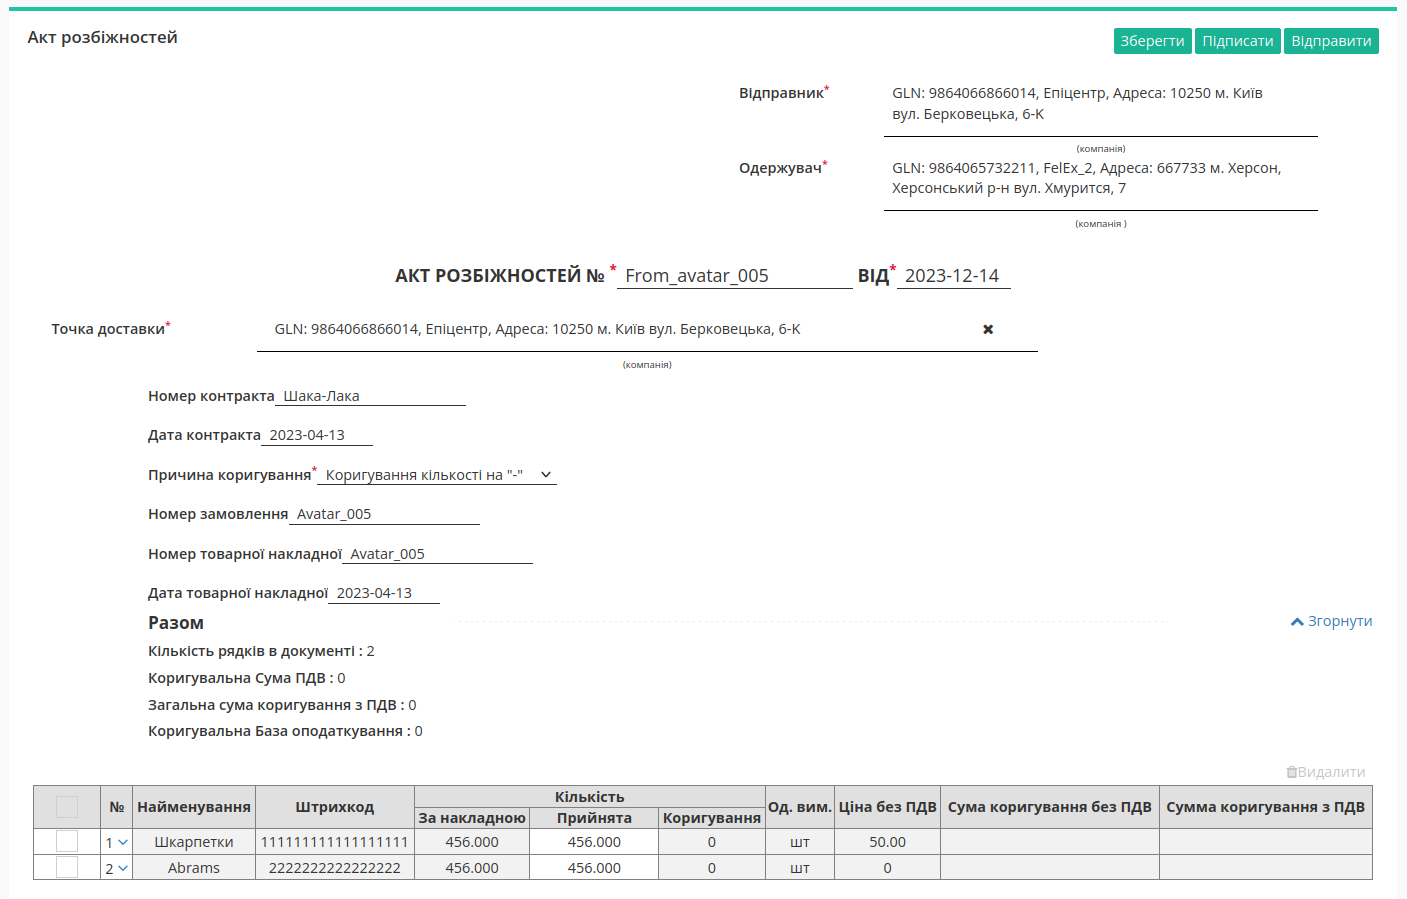Screen dimensions: 1407x899
Task: Open the Причина коригування dropdown
Action: (x=437, y=475)
